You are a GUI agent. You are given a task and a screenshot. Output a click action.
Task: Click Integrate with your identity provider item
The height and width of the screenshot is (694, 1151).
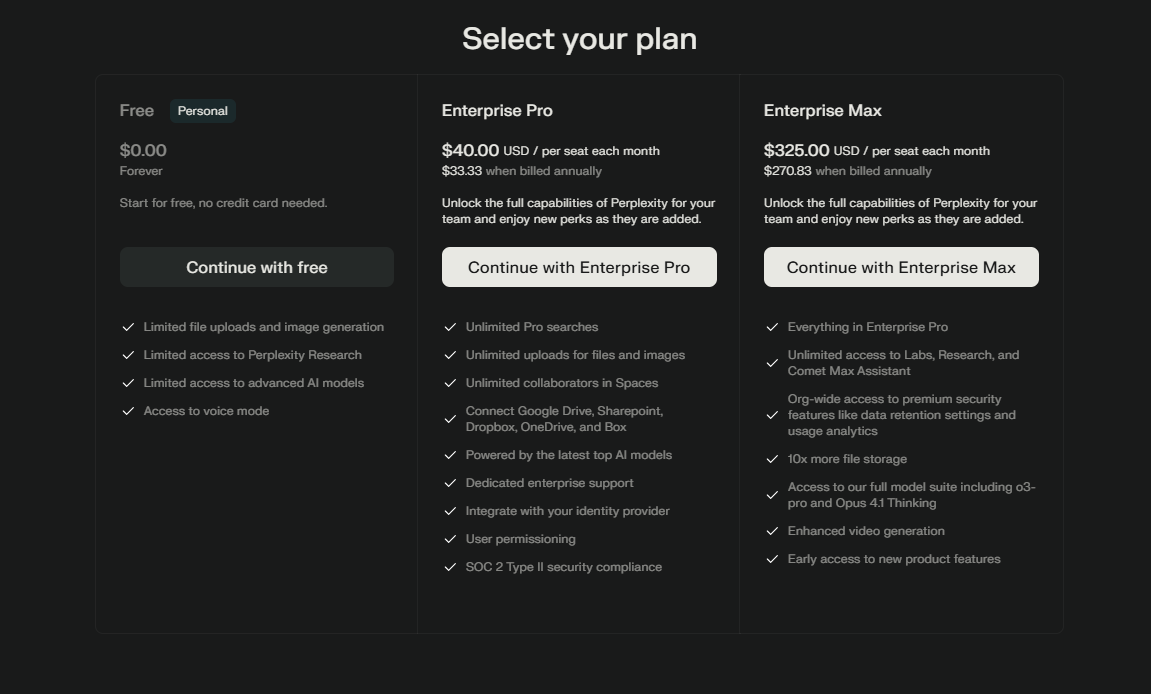coord(567,511)
